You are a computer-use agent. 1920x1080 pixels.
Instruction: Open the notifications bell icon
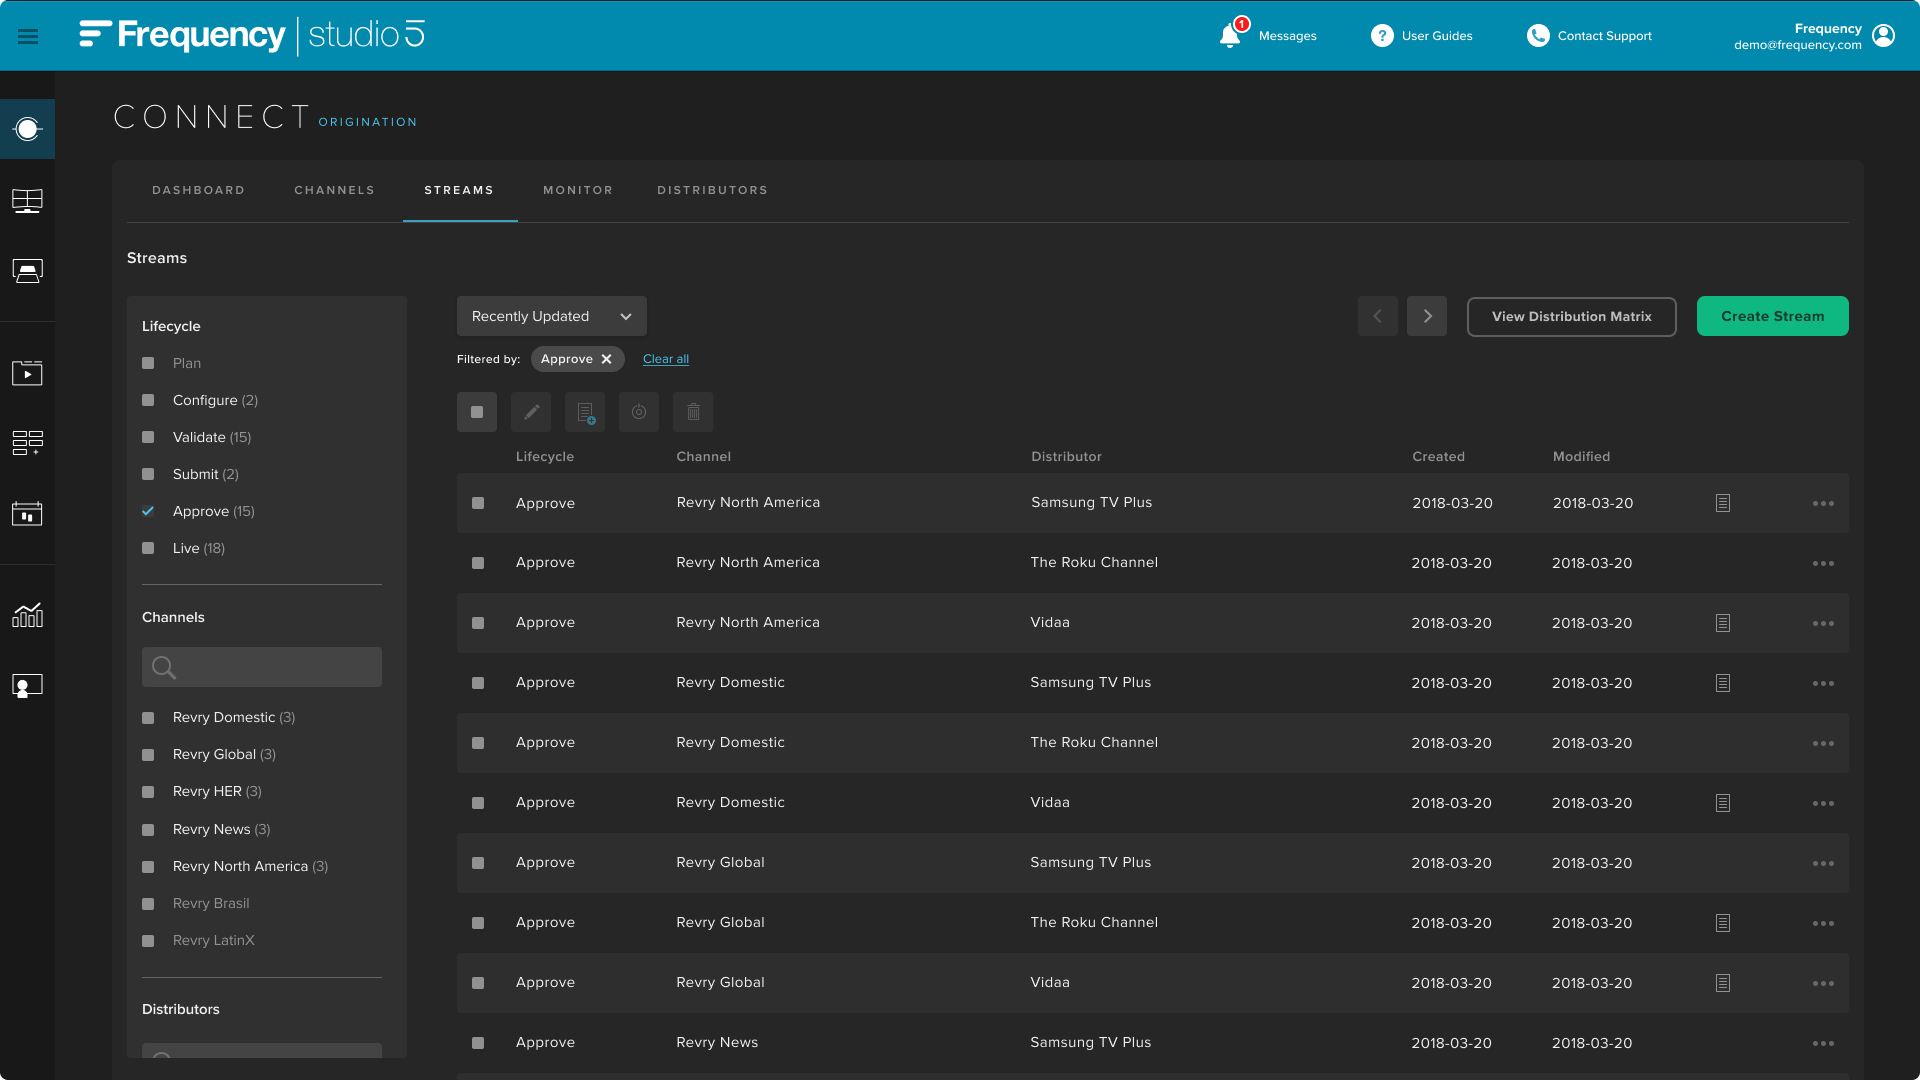pos(1230,36)
